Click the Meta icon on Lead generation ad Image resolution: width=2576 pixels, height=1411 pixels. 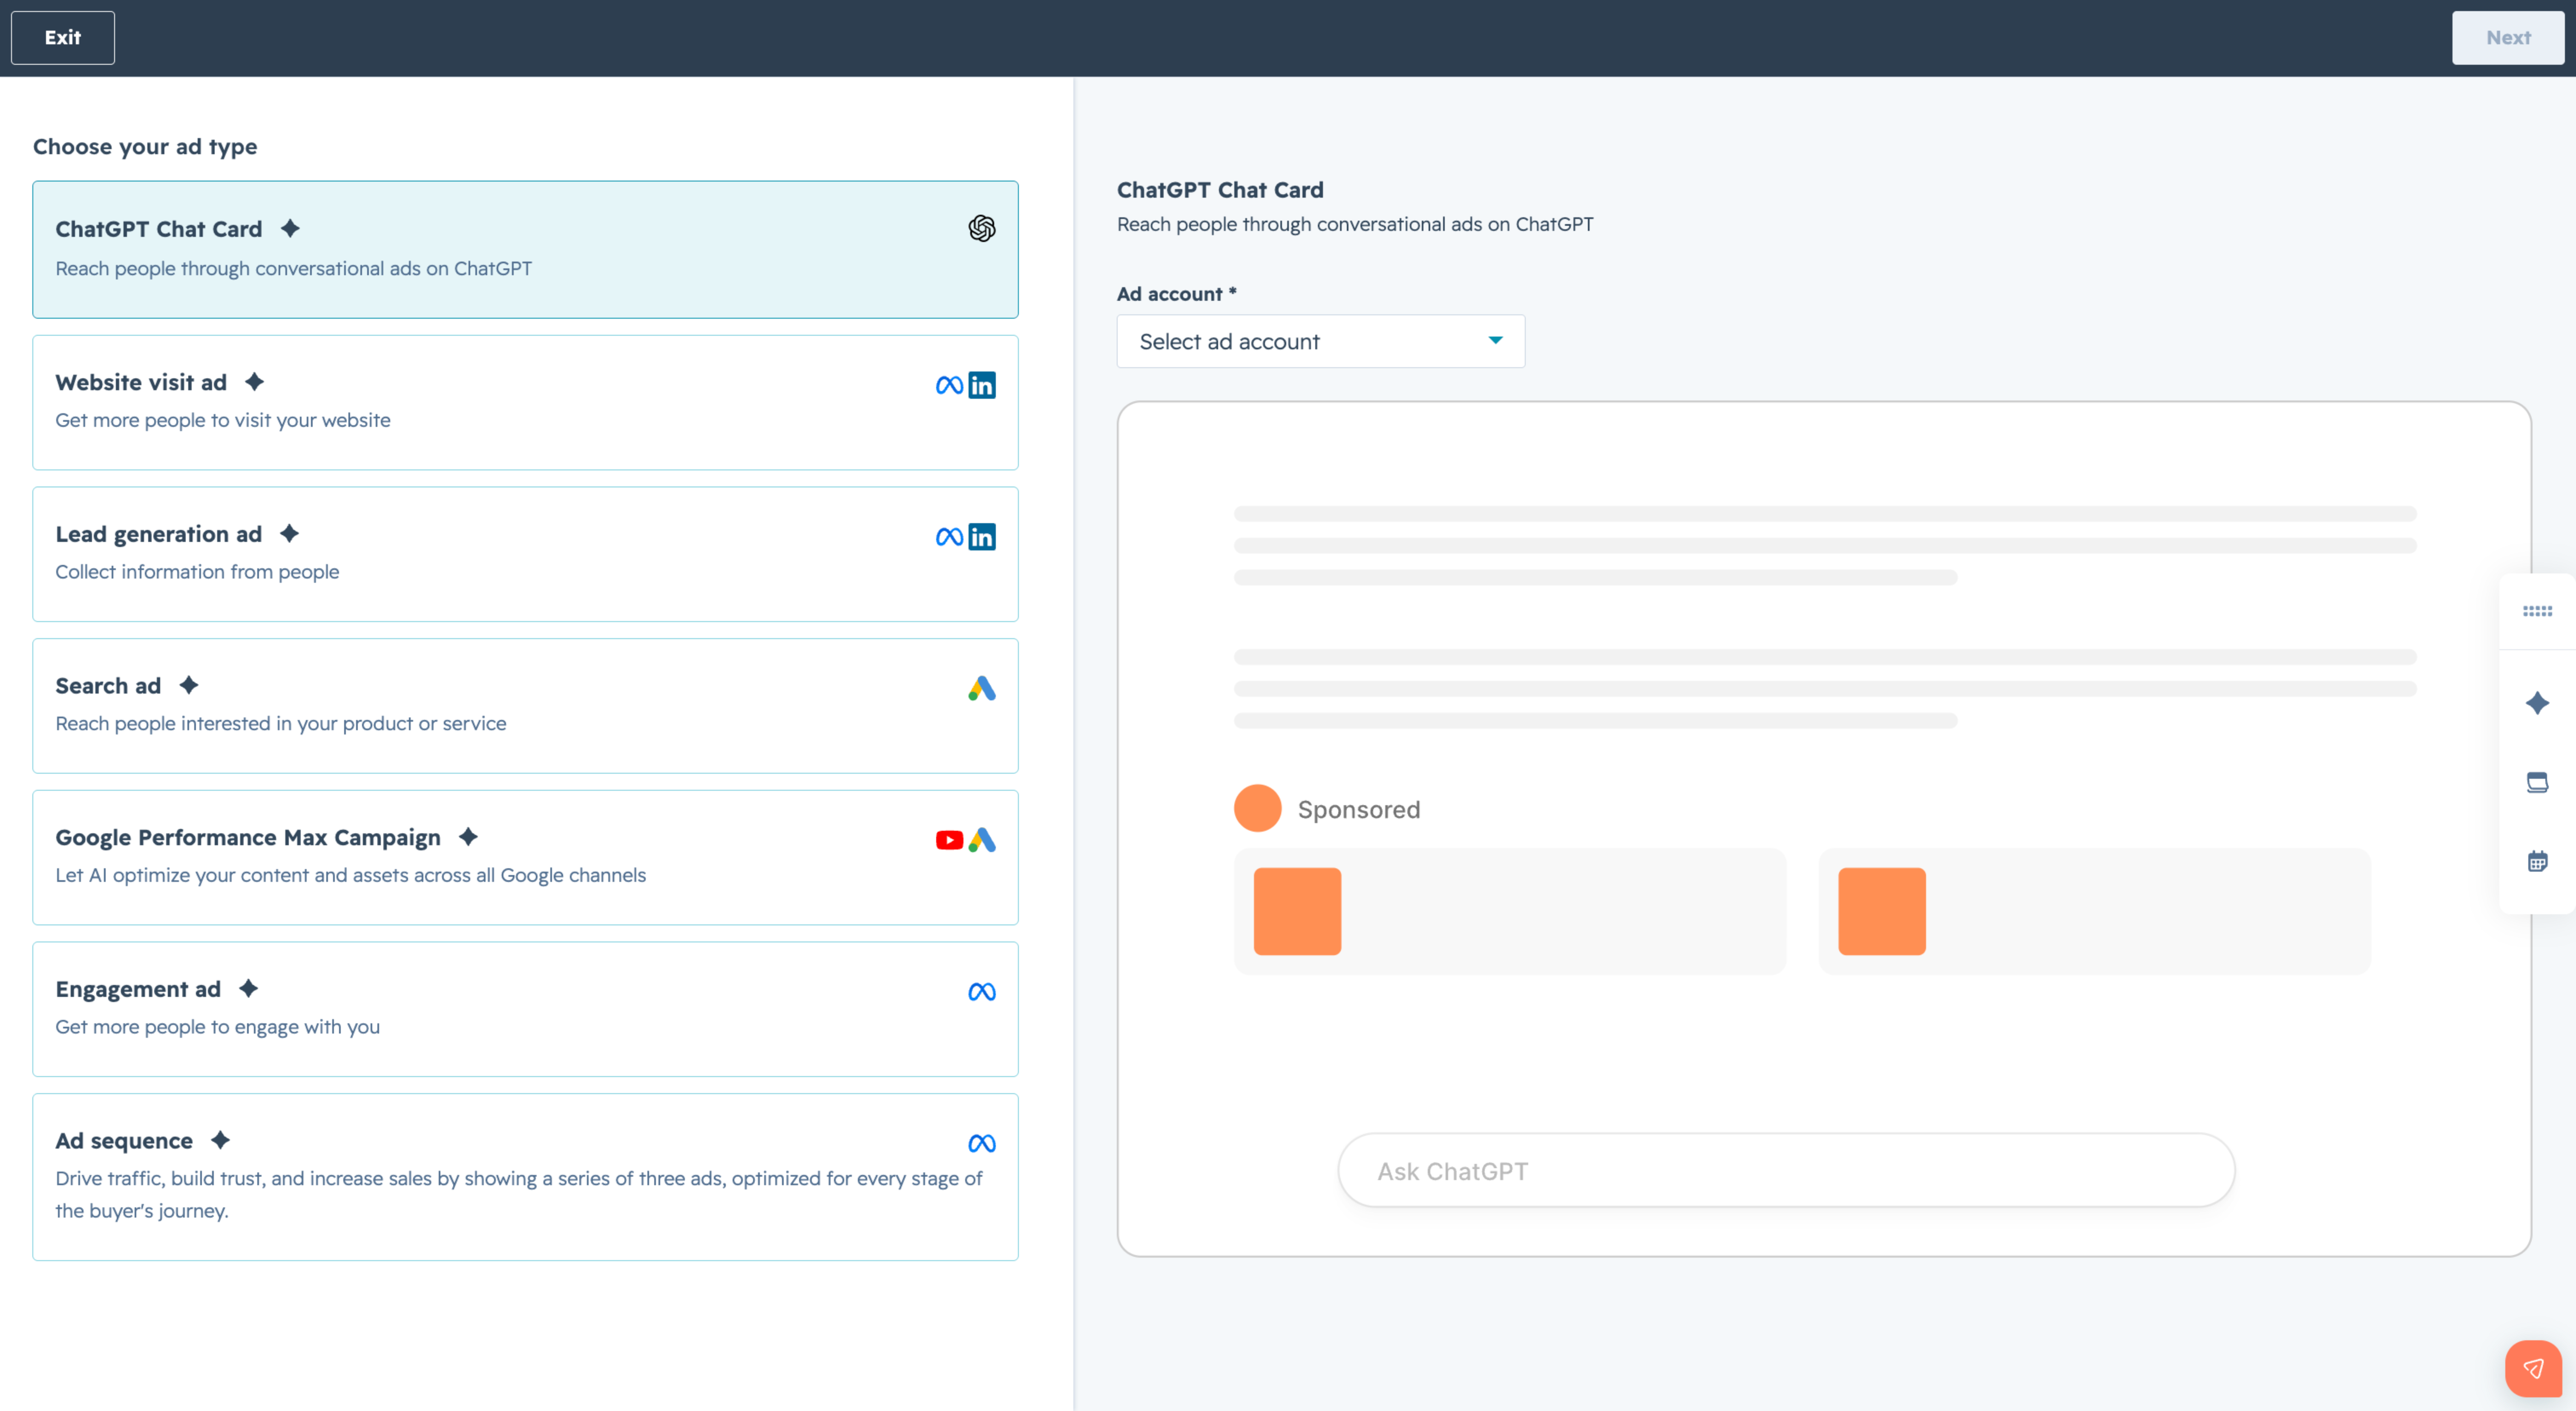click(x=949, y=537)
